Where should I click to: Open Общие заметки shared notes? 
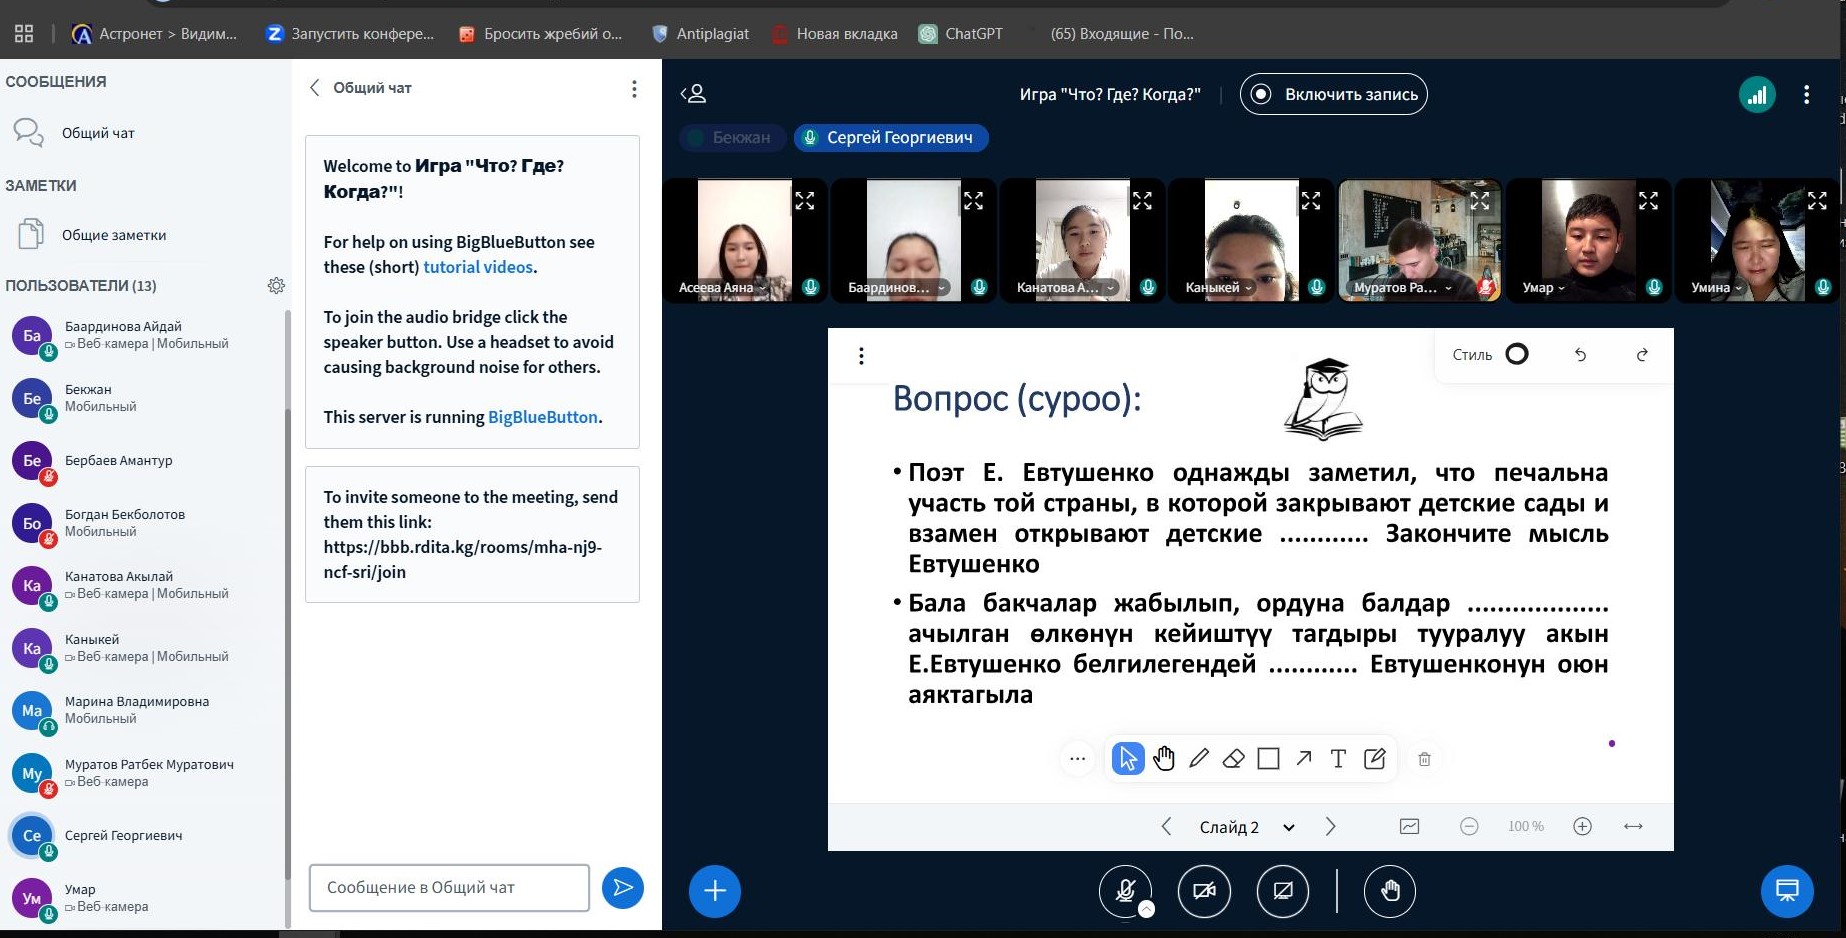[114, 235]
